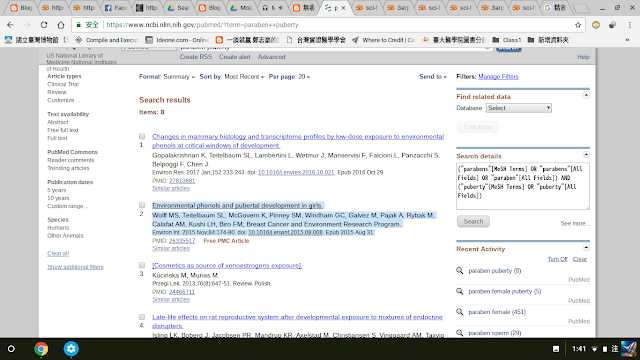Show more bookmarks chevron
Screen dimensions: 640x360
[627, 40]
